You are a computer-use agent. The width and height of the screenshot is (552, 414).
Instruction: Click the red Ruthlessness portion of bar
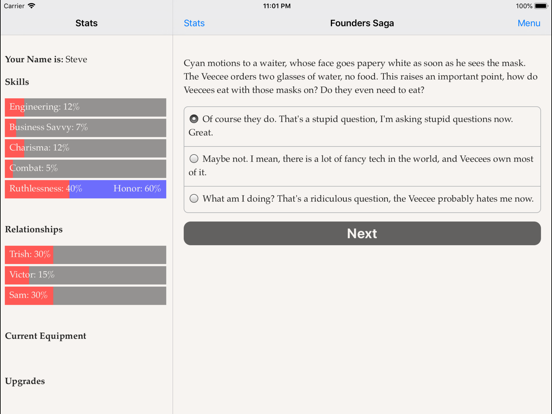tap(37, 189)
